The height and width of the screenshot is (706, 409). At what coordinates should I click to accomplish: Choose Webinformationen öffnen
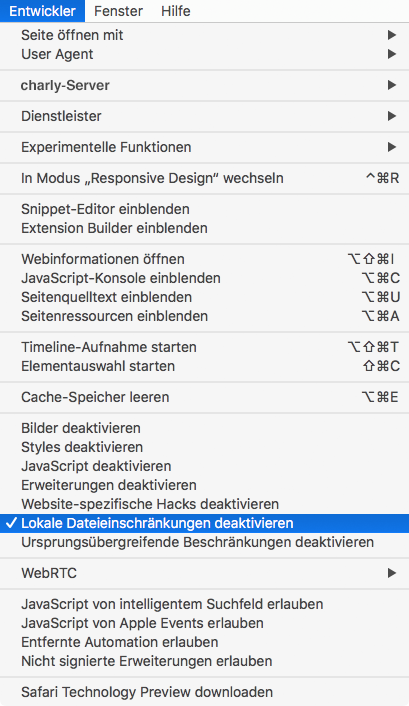[204, 259]
